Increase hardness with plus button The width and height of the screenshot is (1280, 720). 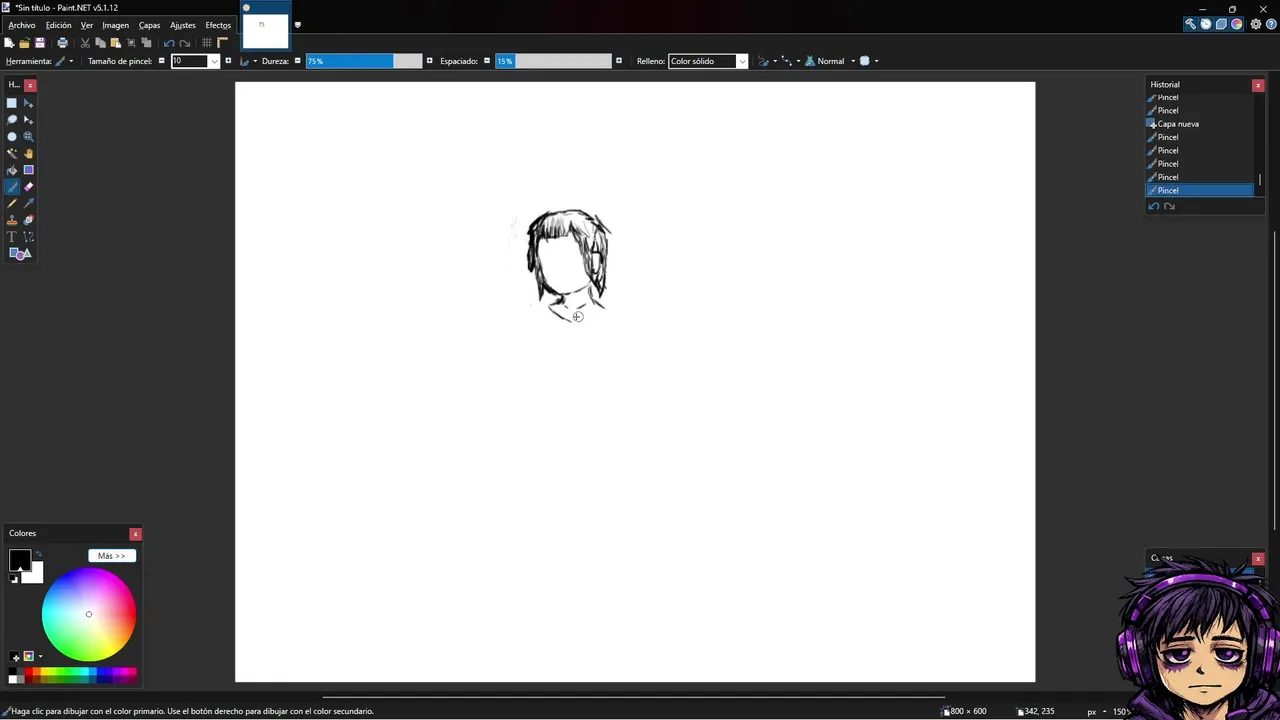(x=430, y=61)
